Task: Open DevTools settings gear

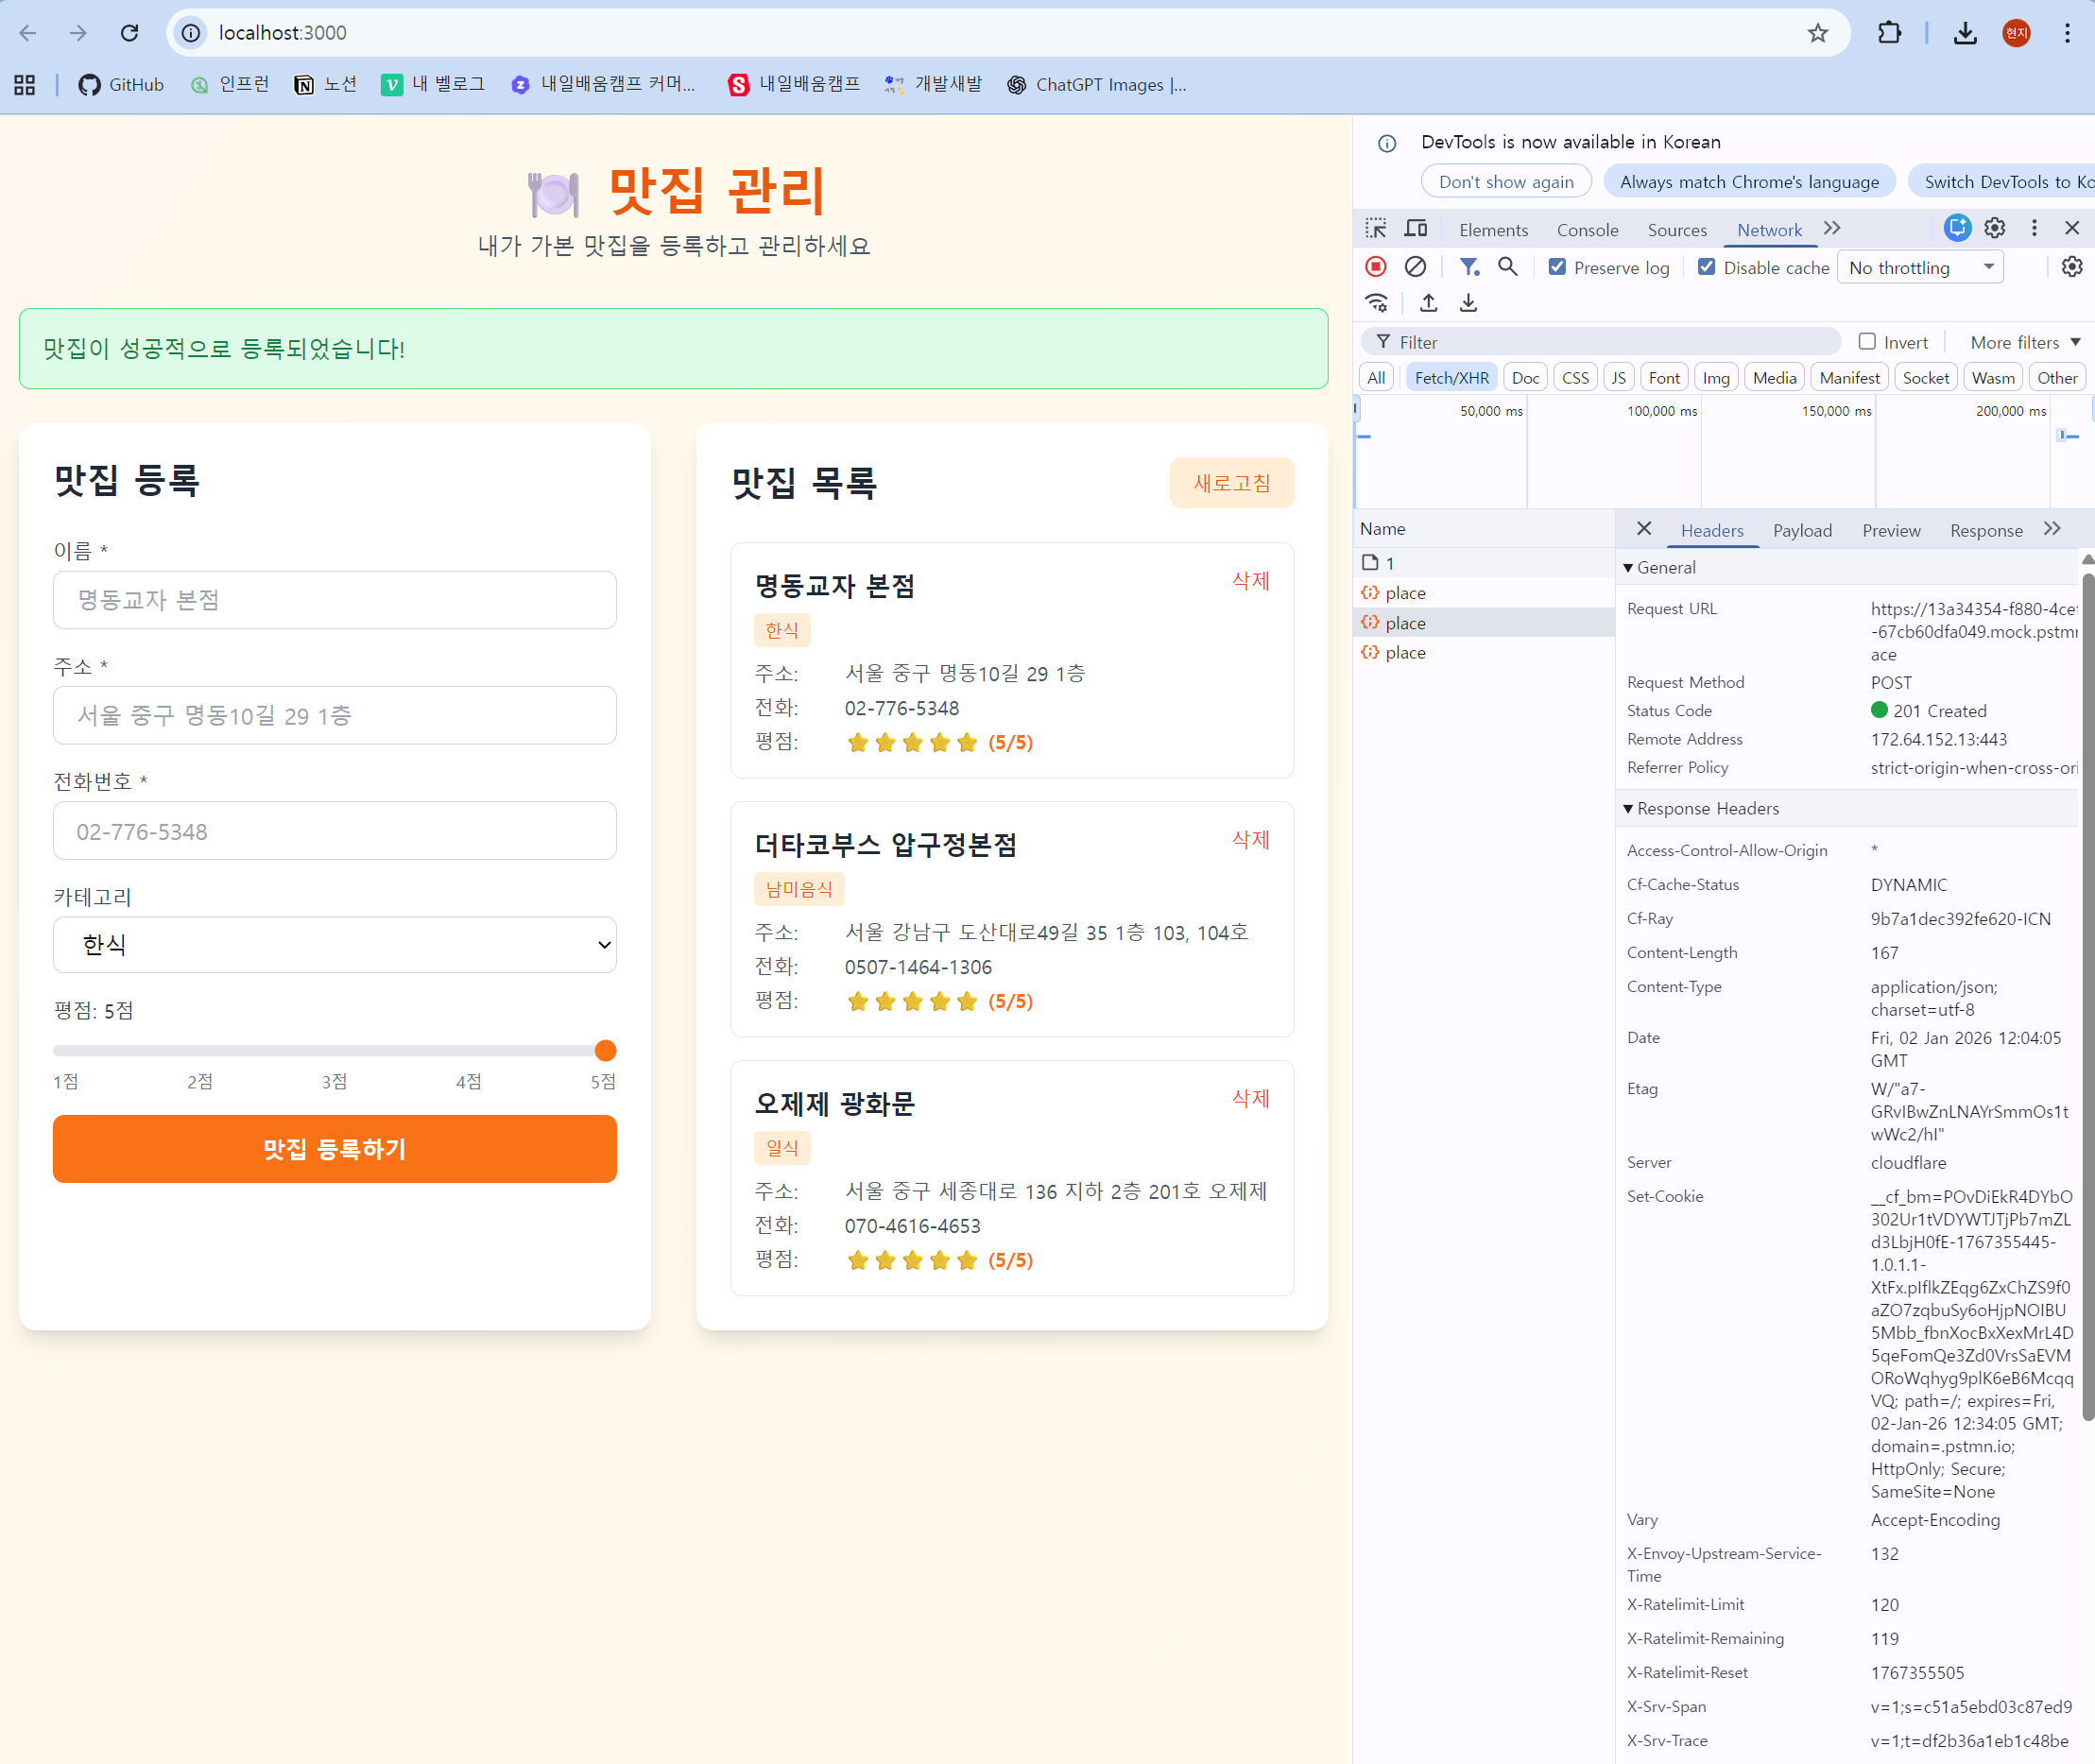Action: click(1994, 229)
